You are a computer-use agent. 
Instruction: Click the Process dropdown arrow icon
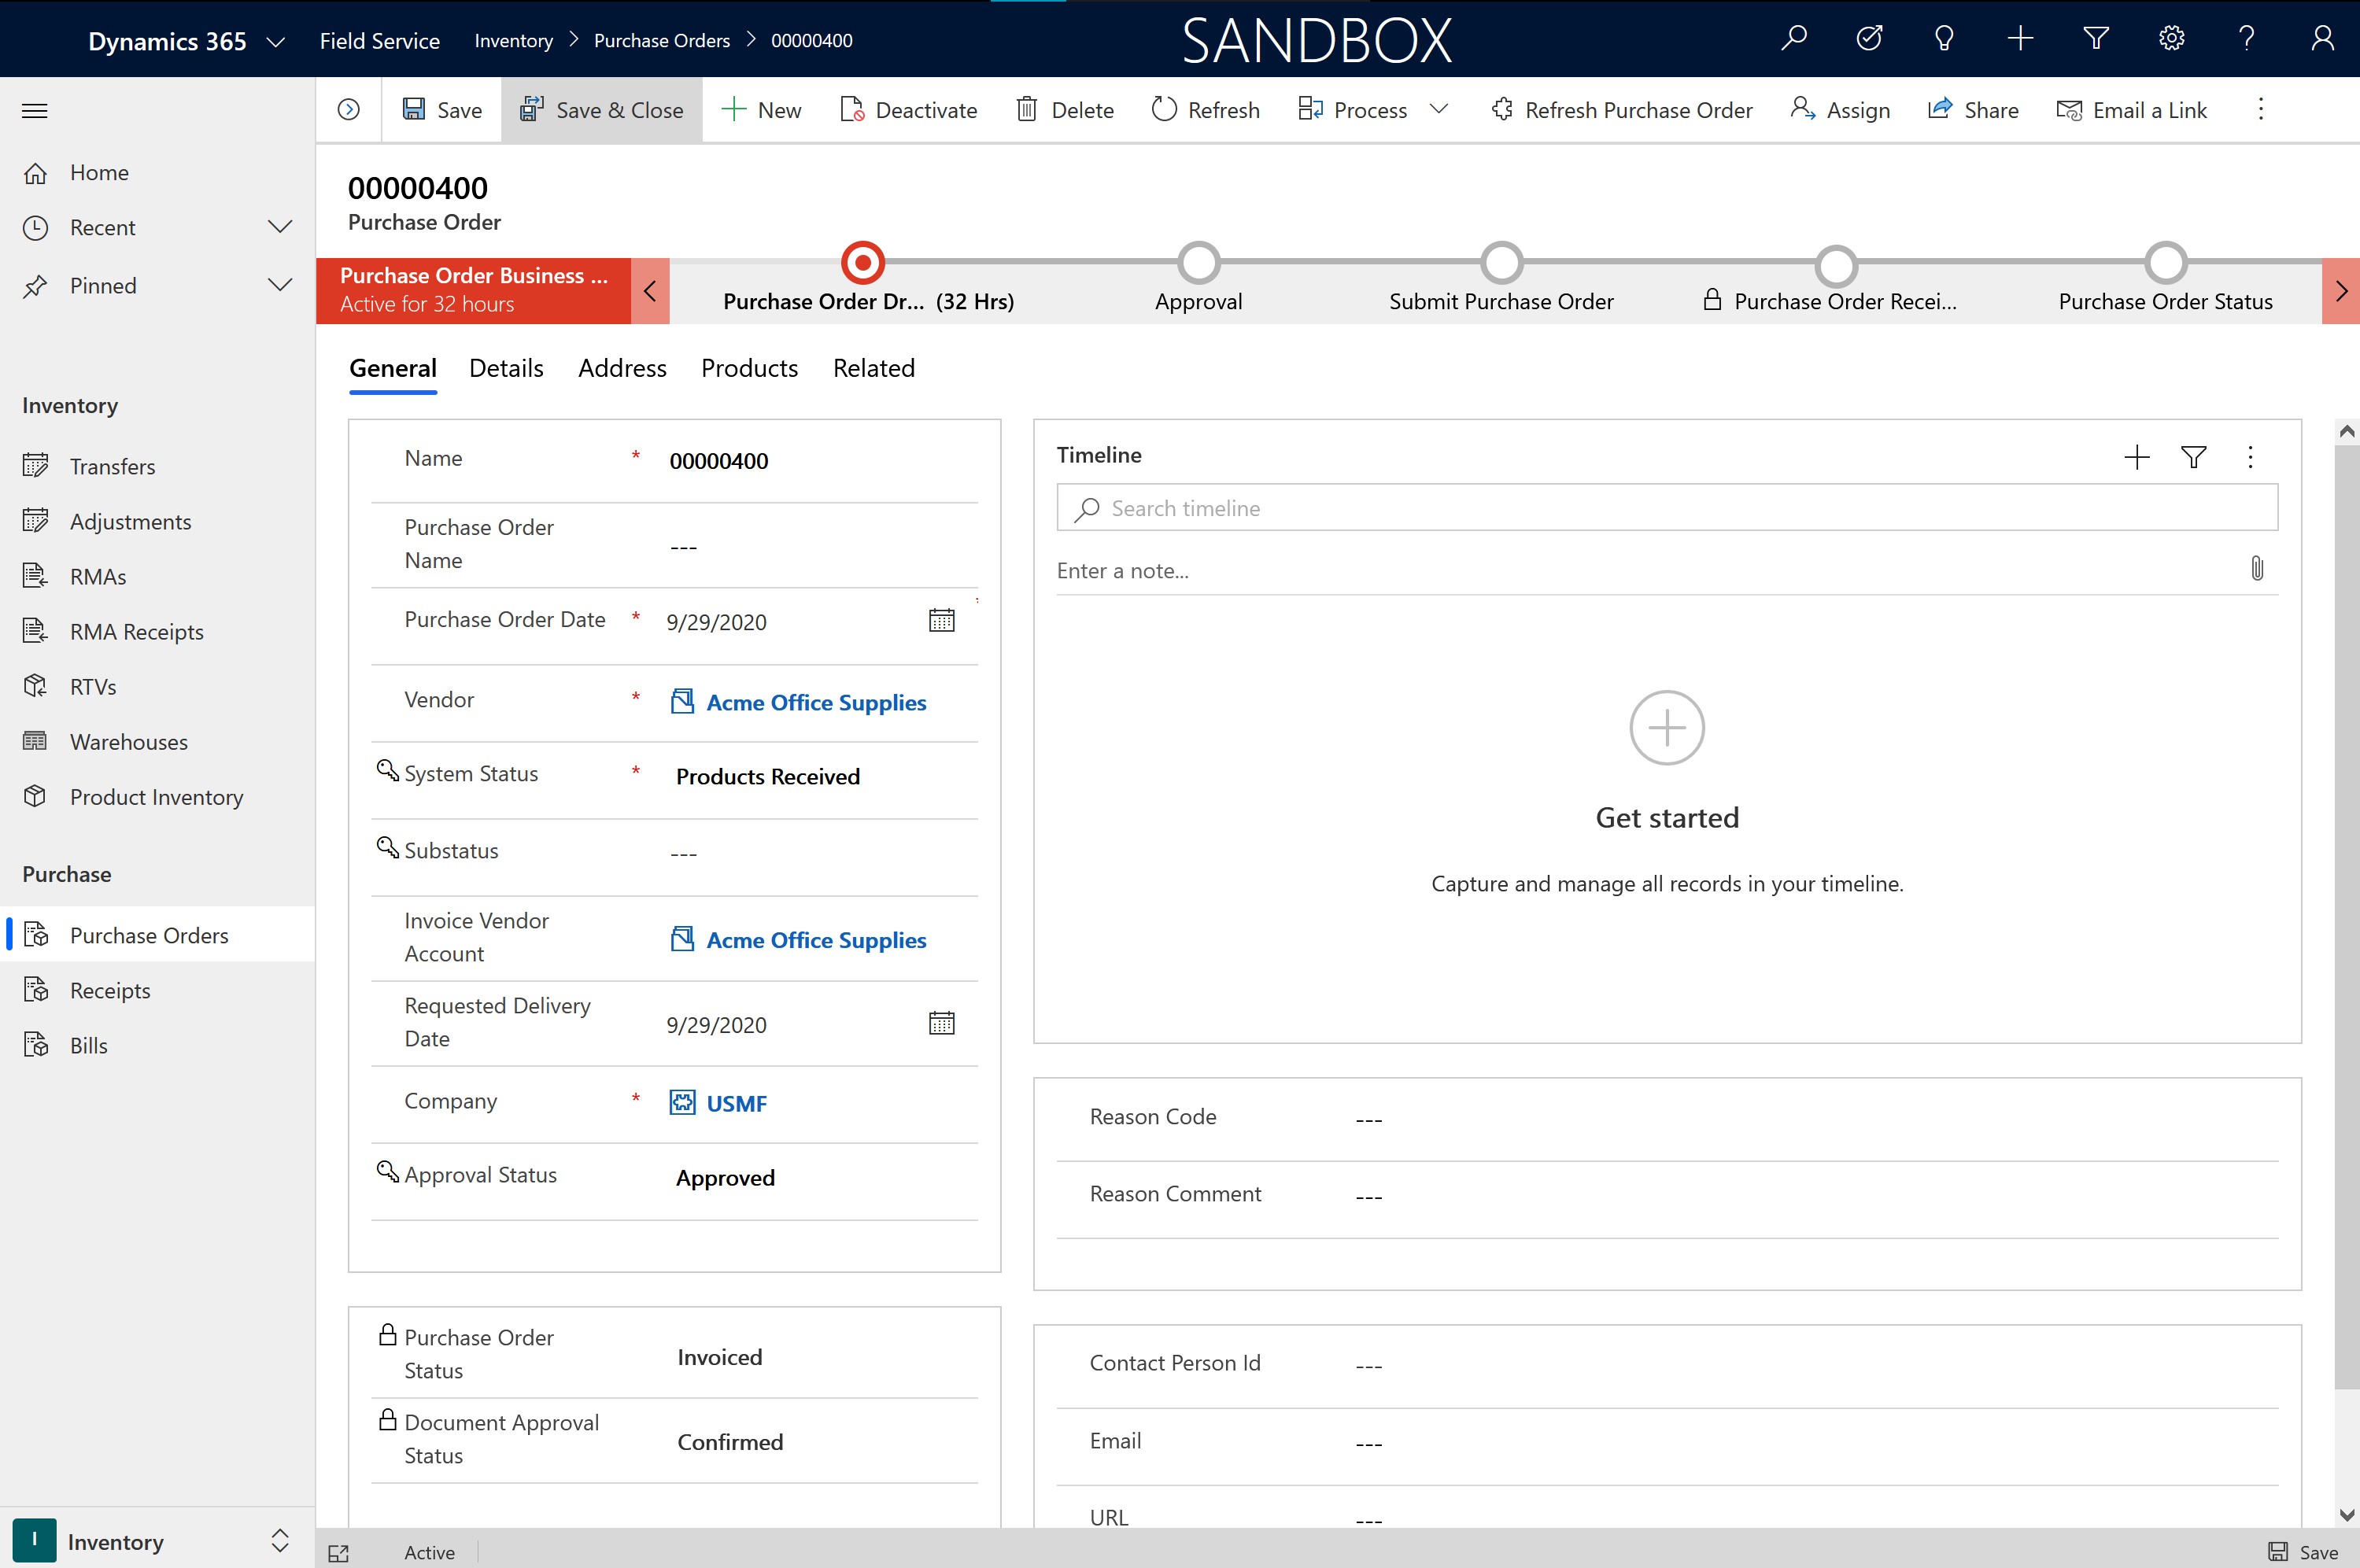pos(1438,110)
